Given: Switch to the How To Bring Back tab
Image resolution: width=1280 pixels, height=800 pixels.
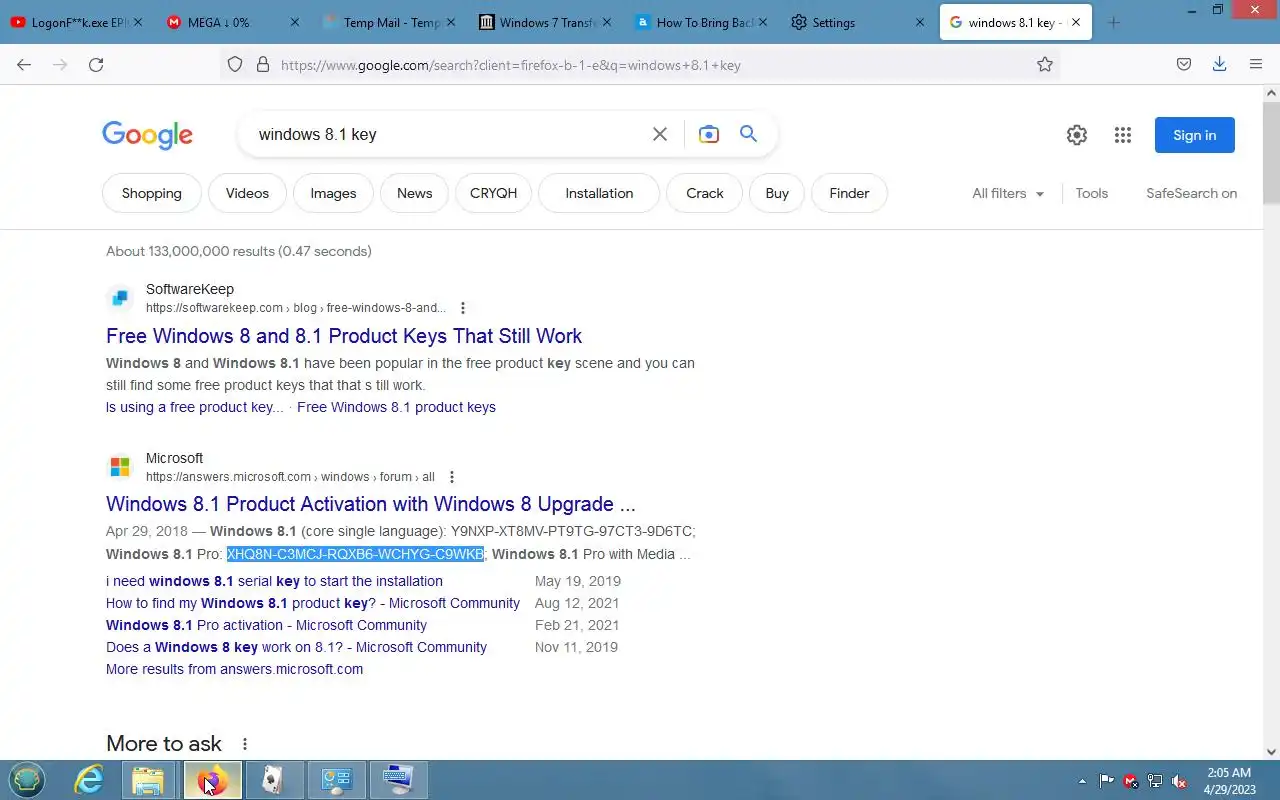Looking at the screenshot, I should coord(700,22).
